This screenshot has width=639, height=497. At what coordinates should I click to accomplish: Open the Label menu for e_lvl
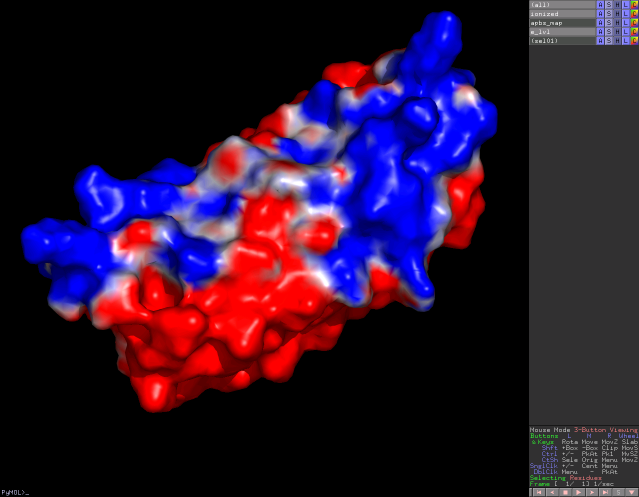(626, 31)
